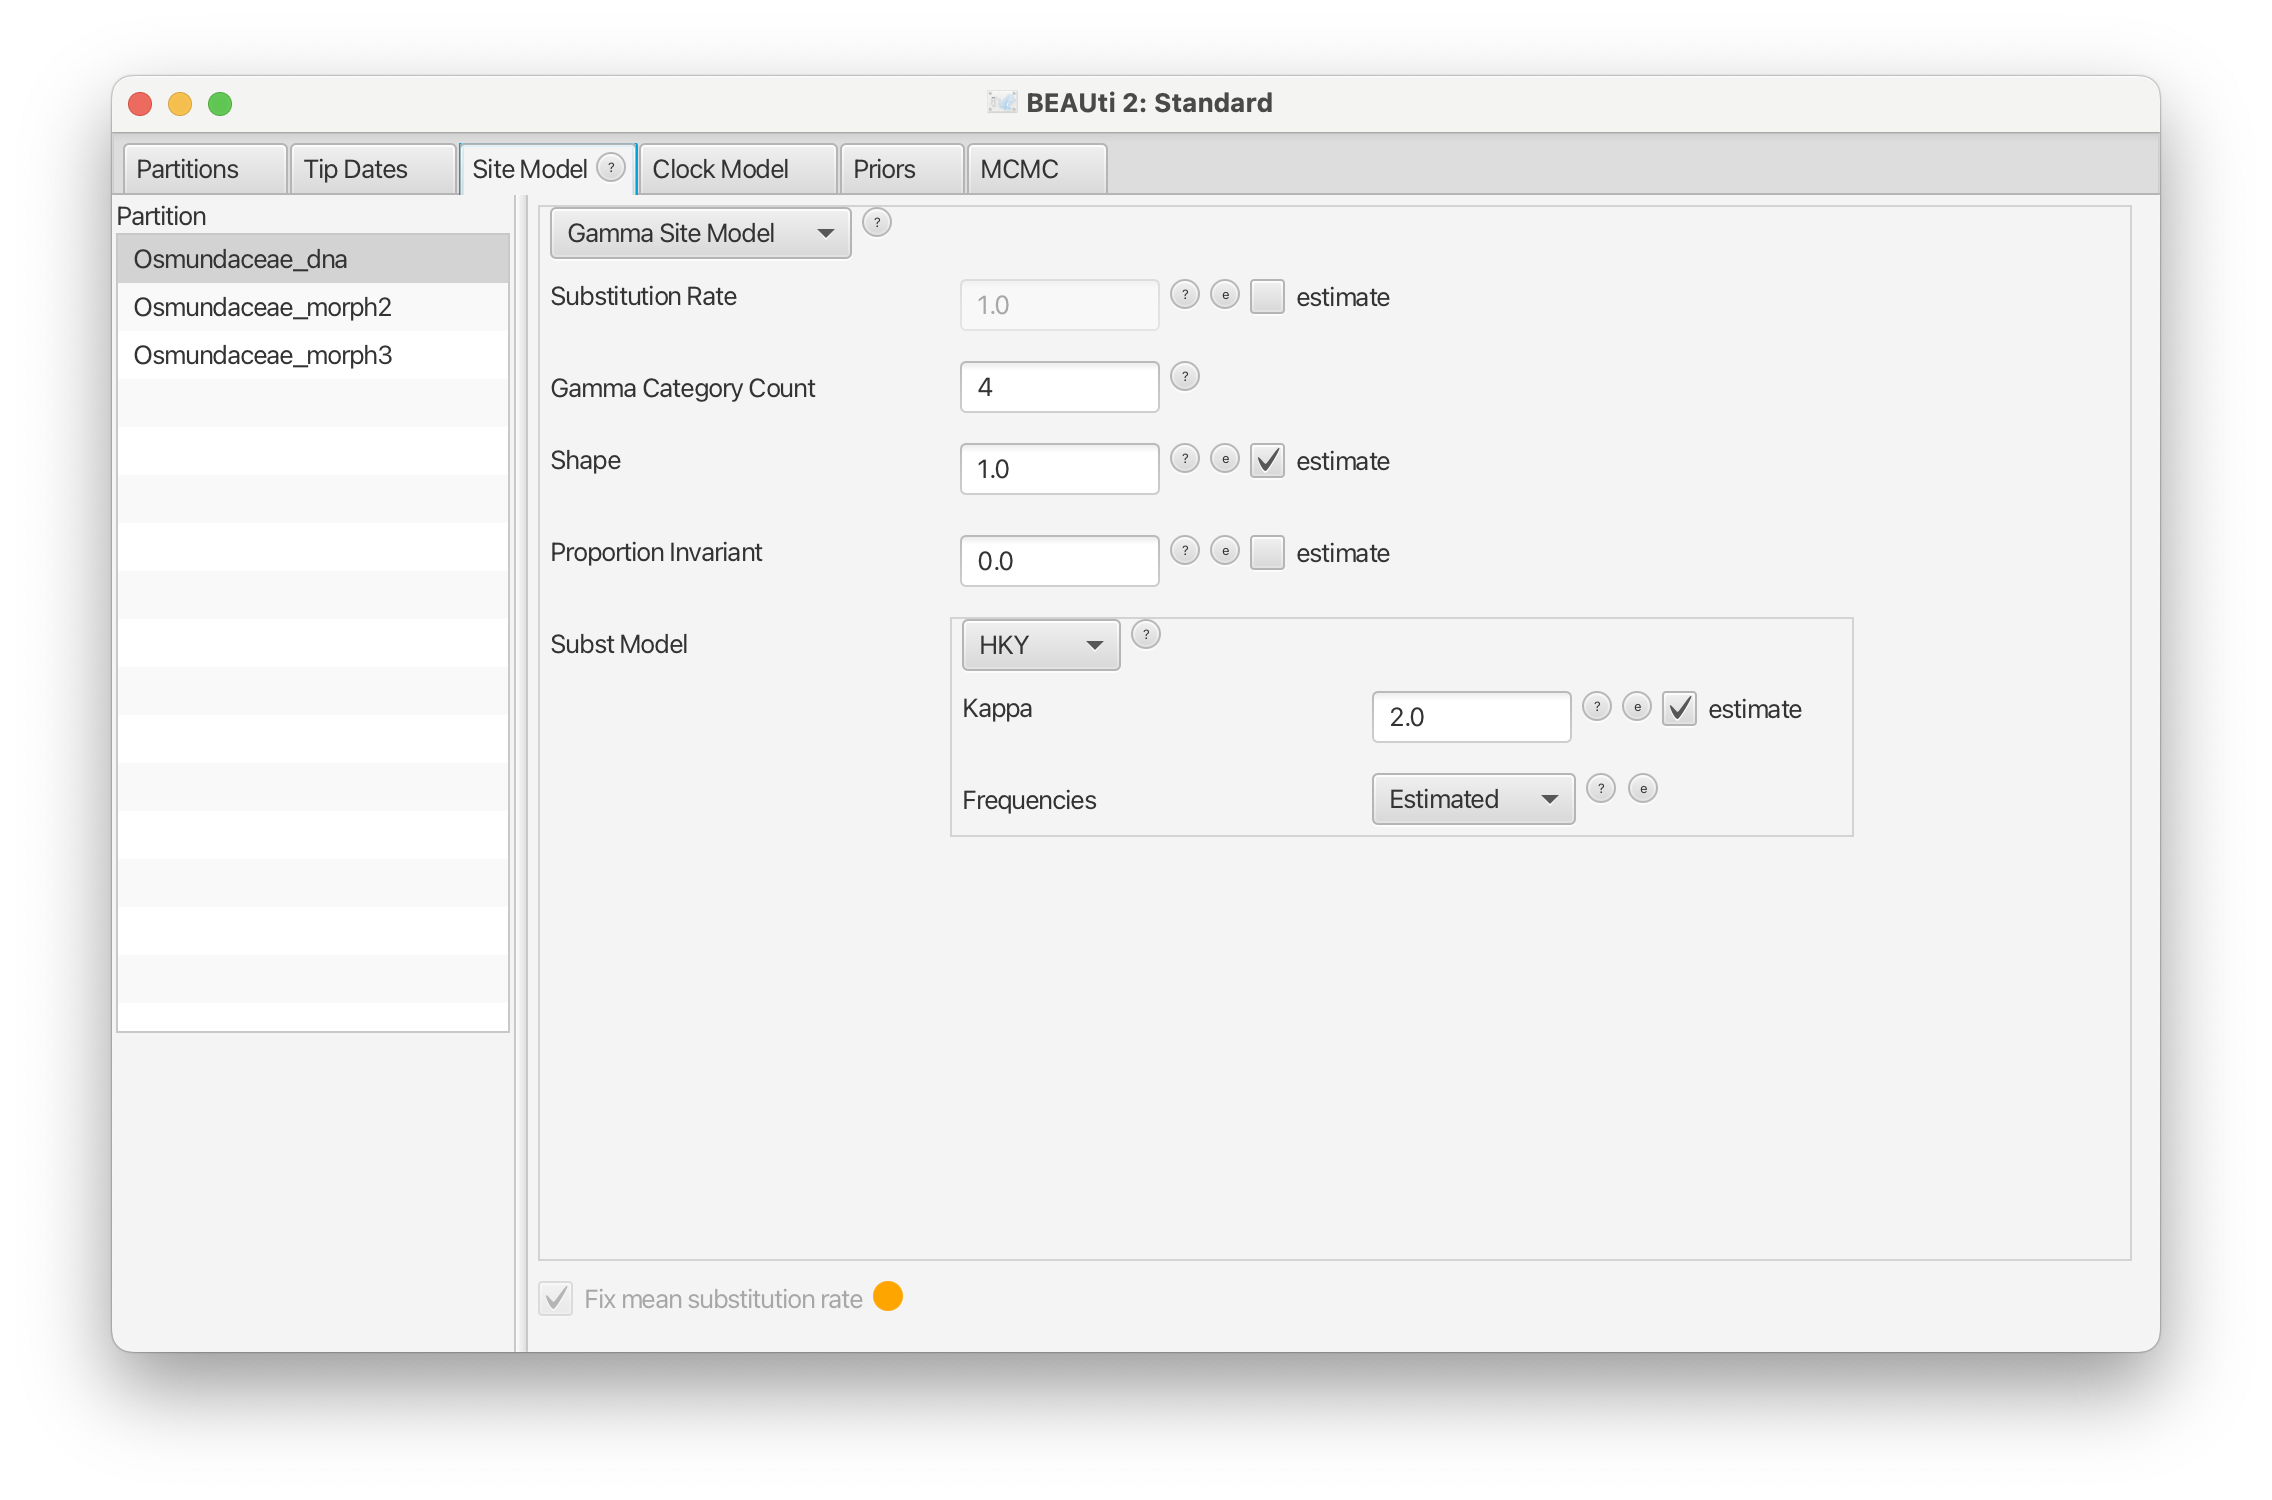This screenshot has height=1500, width=2272.
Task: Toggle Fix mean substitution rate checkbox
Action: [556, 1299]
